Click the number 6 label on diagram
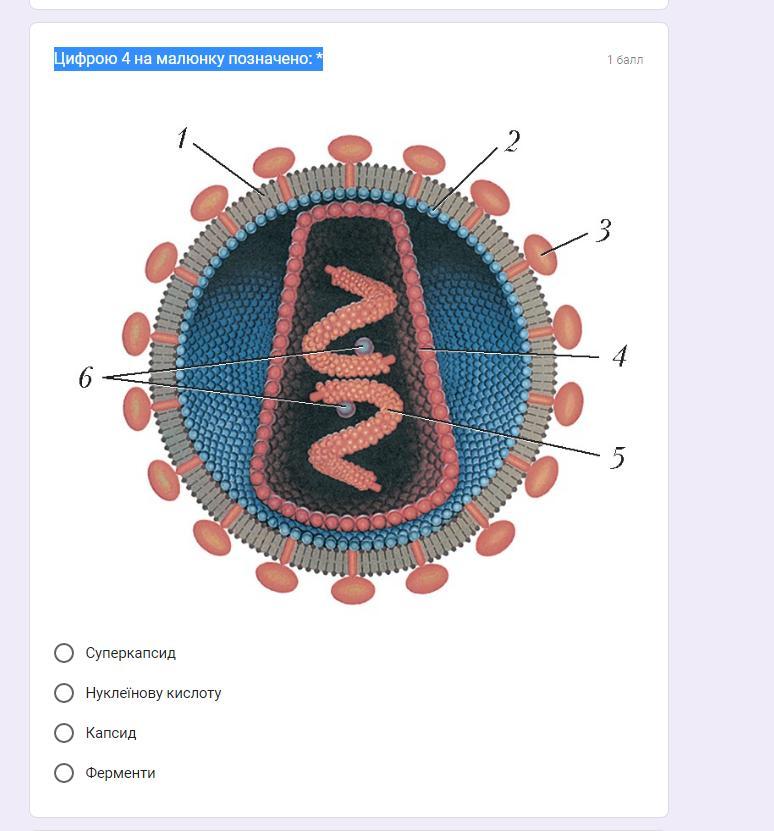The height and width of the screenshot is (831, 774). [86, 378]
